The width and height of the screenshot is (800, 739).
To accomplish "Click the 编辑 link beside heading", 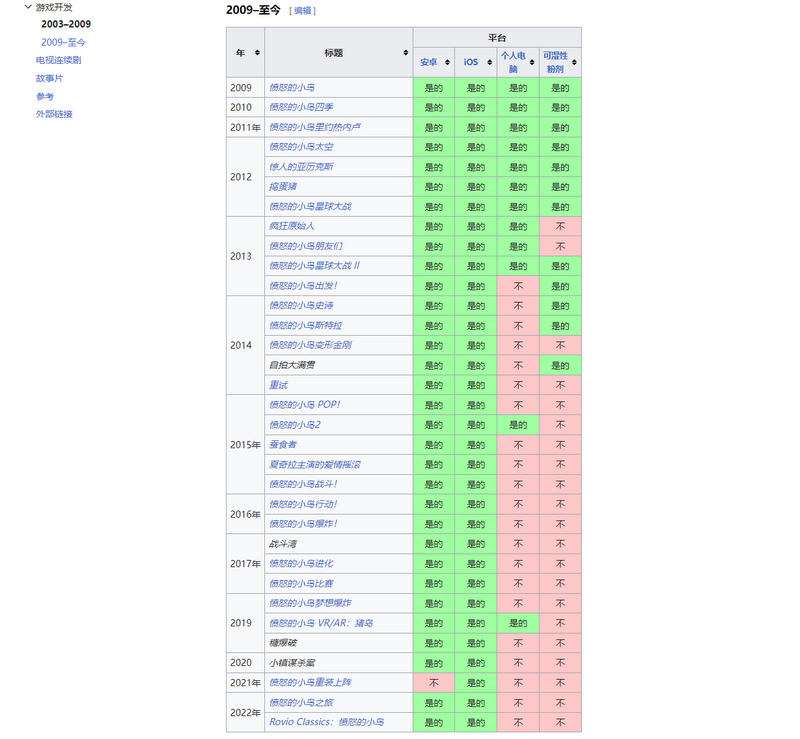I will pyautogui.click(x=303, y=11).
